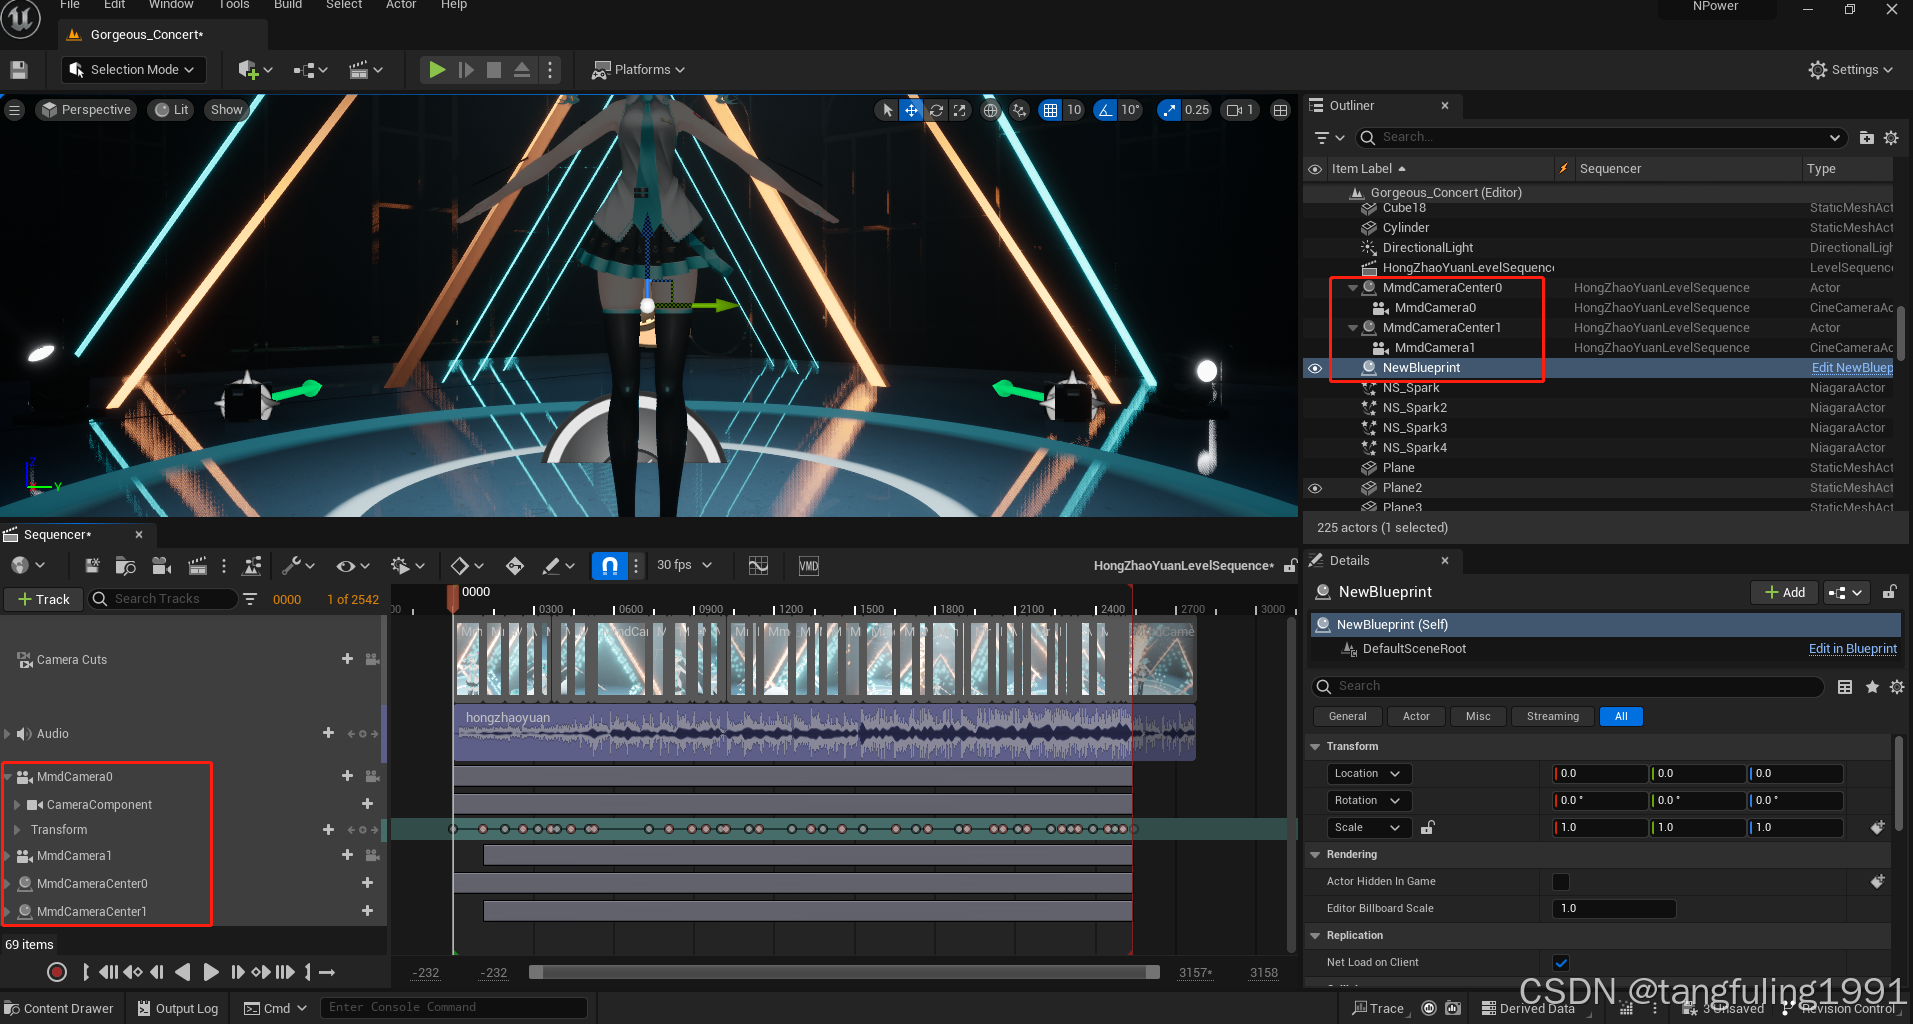
Task: Toggle the Sequencer snapping magnet icon
Action: 609,566
